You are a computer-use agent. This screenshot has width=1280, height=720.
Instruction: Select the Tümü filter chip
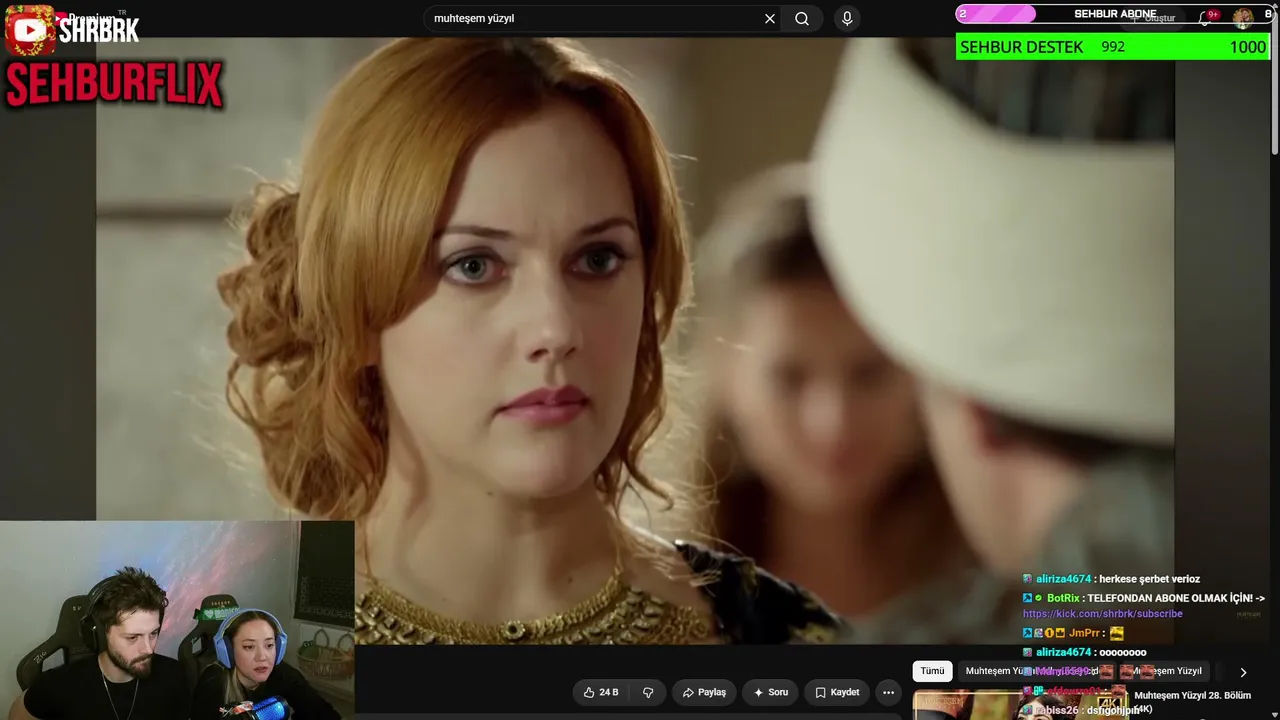[x=932, y=671]
